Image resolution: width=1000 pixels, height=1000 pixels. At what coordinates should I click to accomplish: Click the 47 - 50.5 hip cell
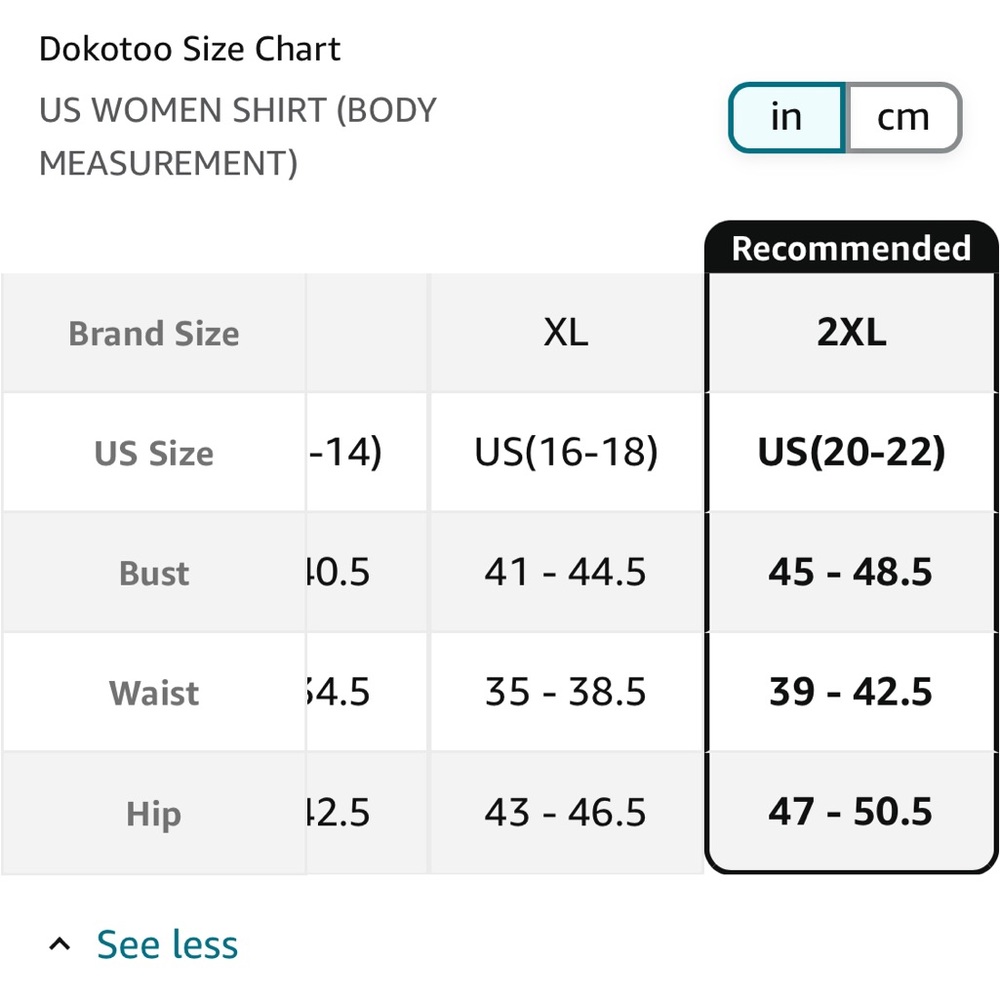point(851,812)
